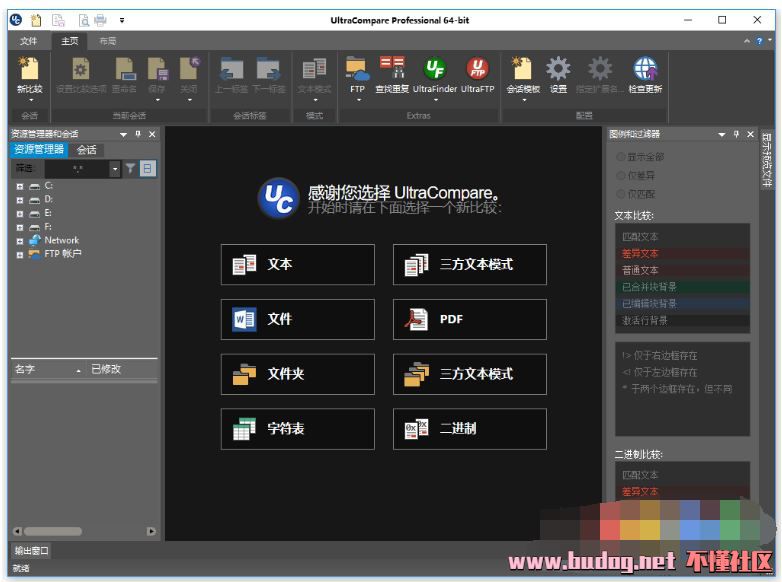Pin the Legend and Filter panel
This screenshot has height=582, width=782.
[736, 134]
